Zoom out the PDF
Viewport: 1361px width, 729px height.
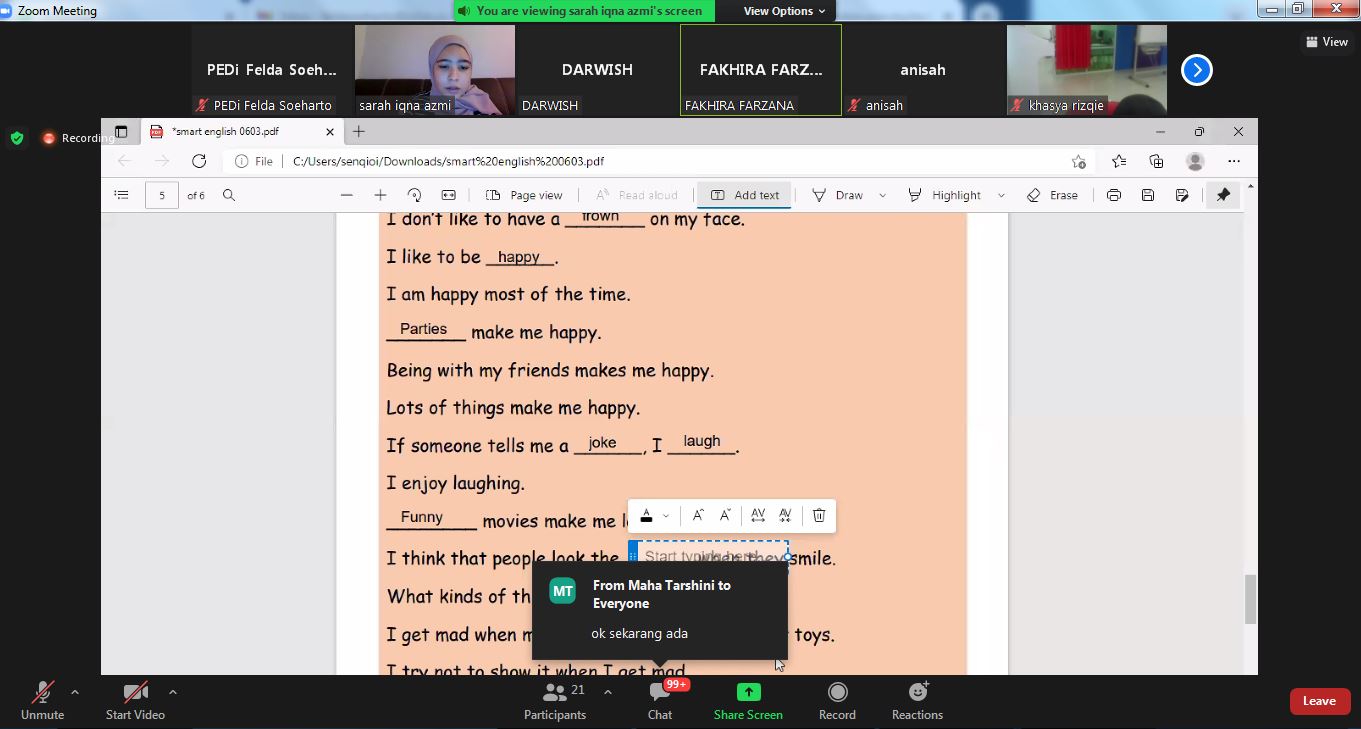346,195
